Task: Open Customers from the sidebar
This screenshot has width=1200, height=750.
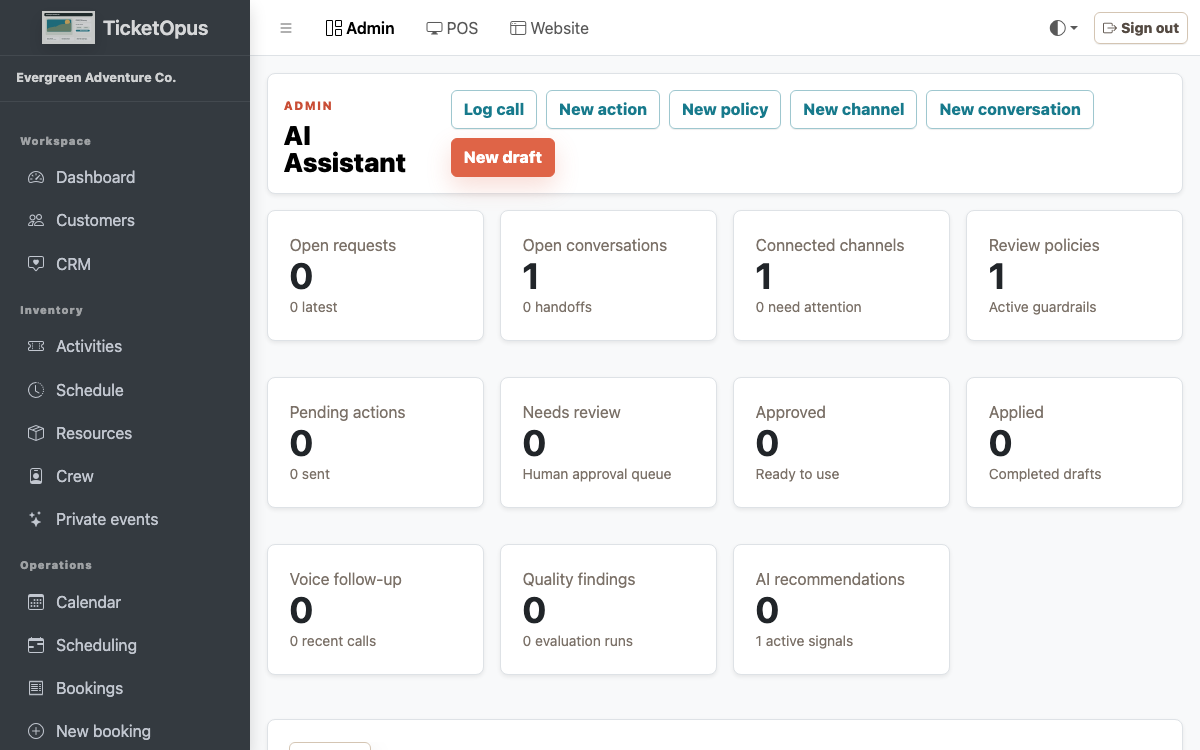Action: point(125,221)
